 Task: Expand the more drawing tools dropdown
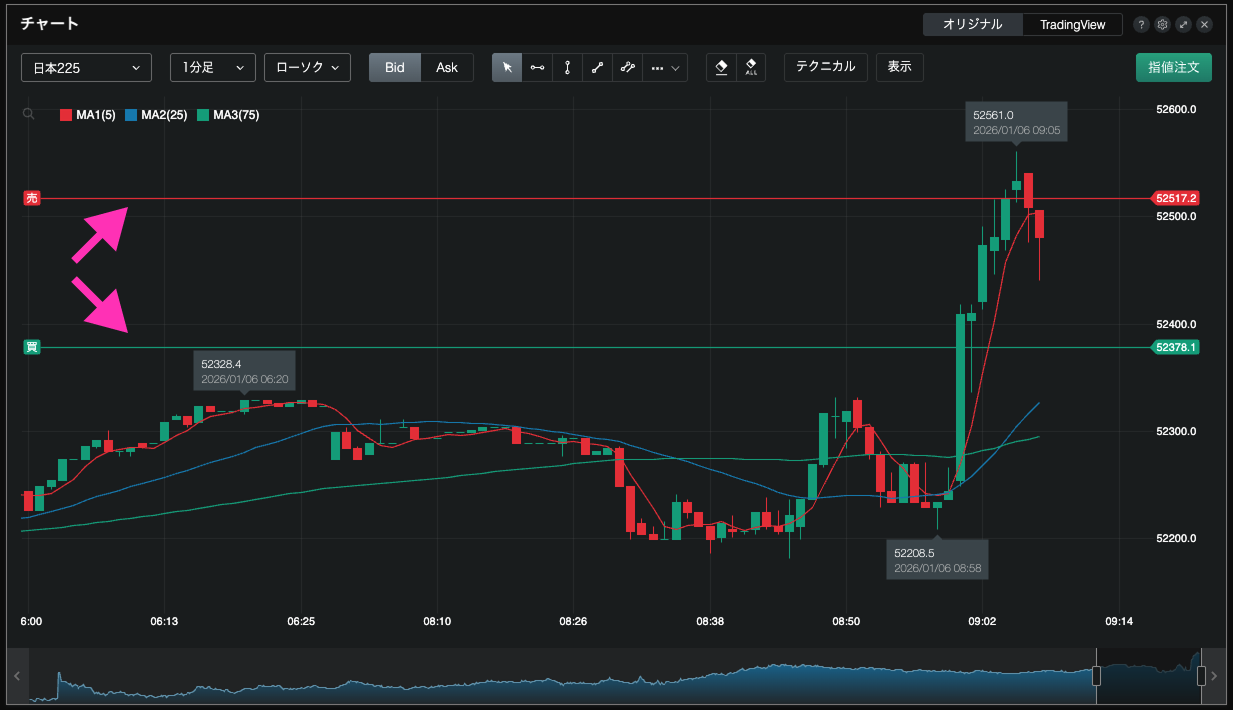click(665, 68)
